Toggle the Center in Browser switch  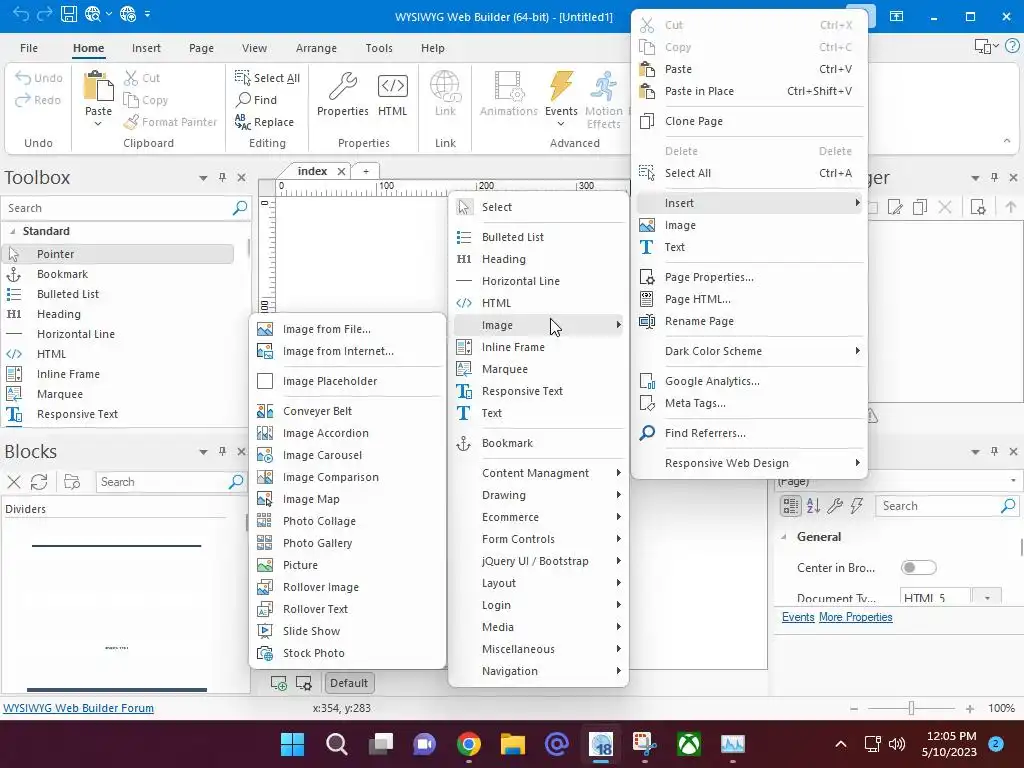pos(918,568)
